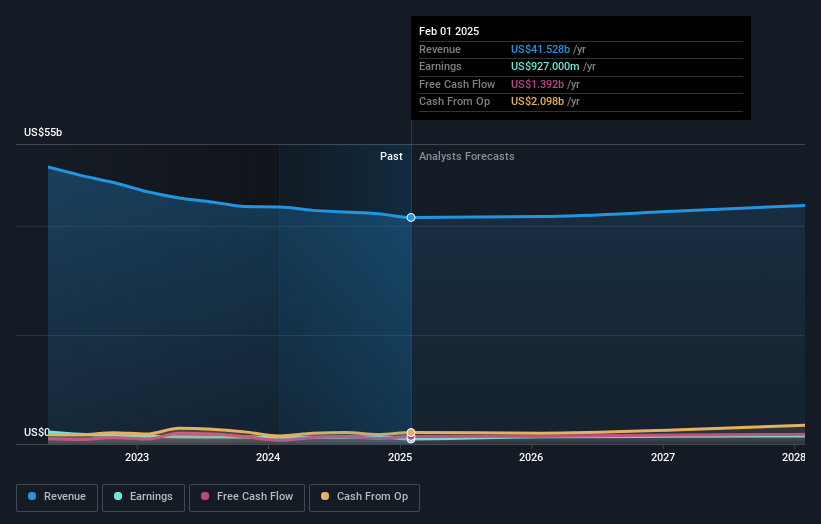821x524 pixels.
Task: Click the Past label on chart
Action: 391,157
